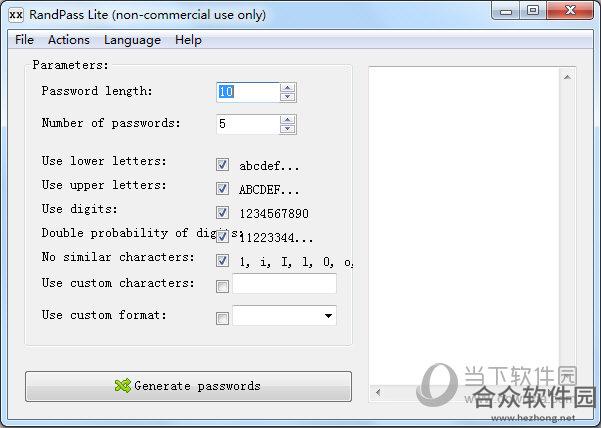Minimize the RandPass Lite window
This screenshot has width=601, height=428.
coord(506,11)
